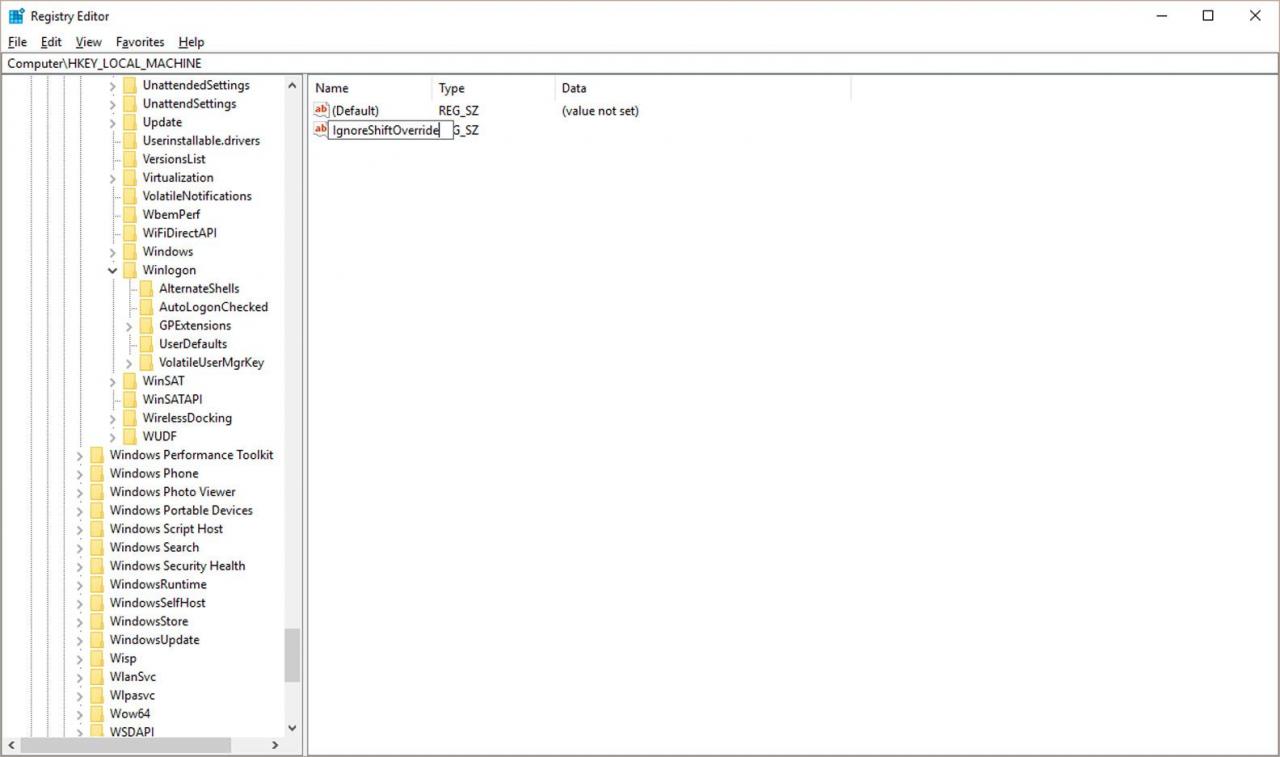Image resolution: width=1280 pixels, height=757 pixels.
Task: Sort values by Type column header
Action: point(494,88)
